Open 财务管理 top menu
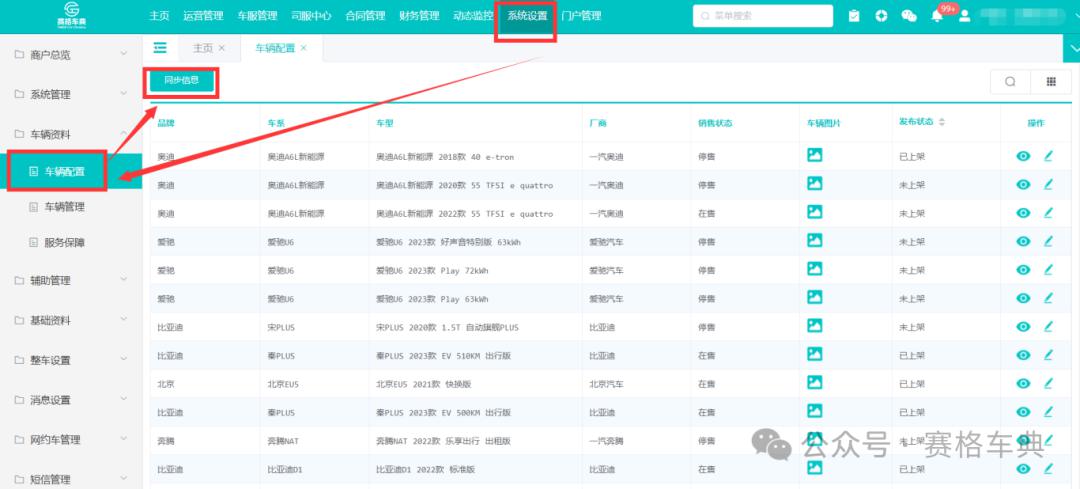 419,16
